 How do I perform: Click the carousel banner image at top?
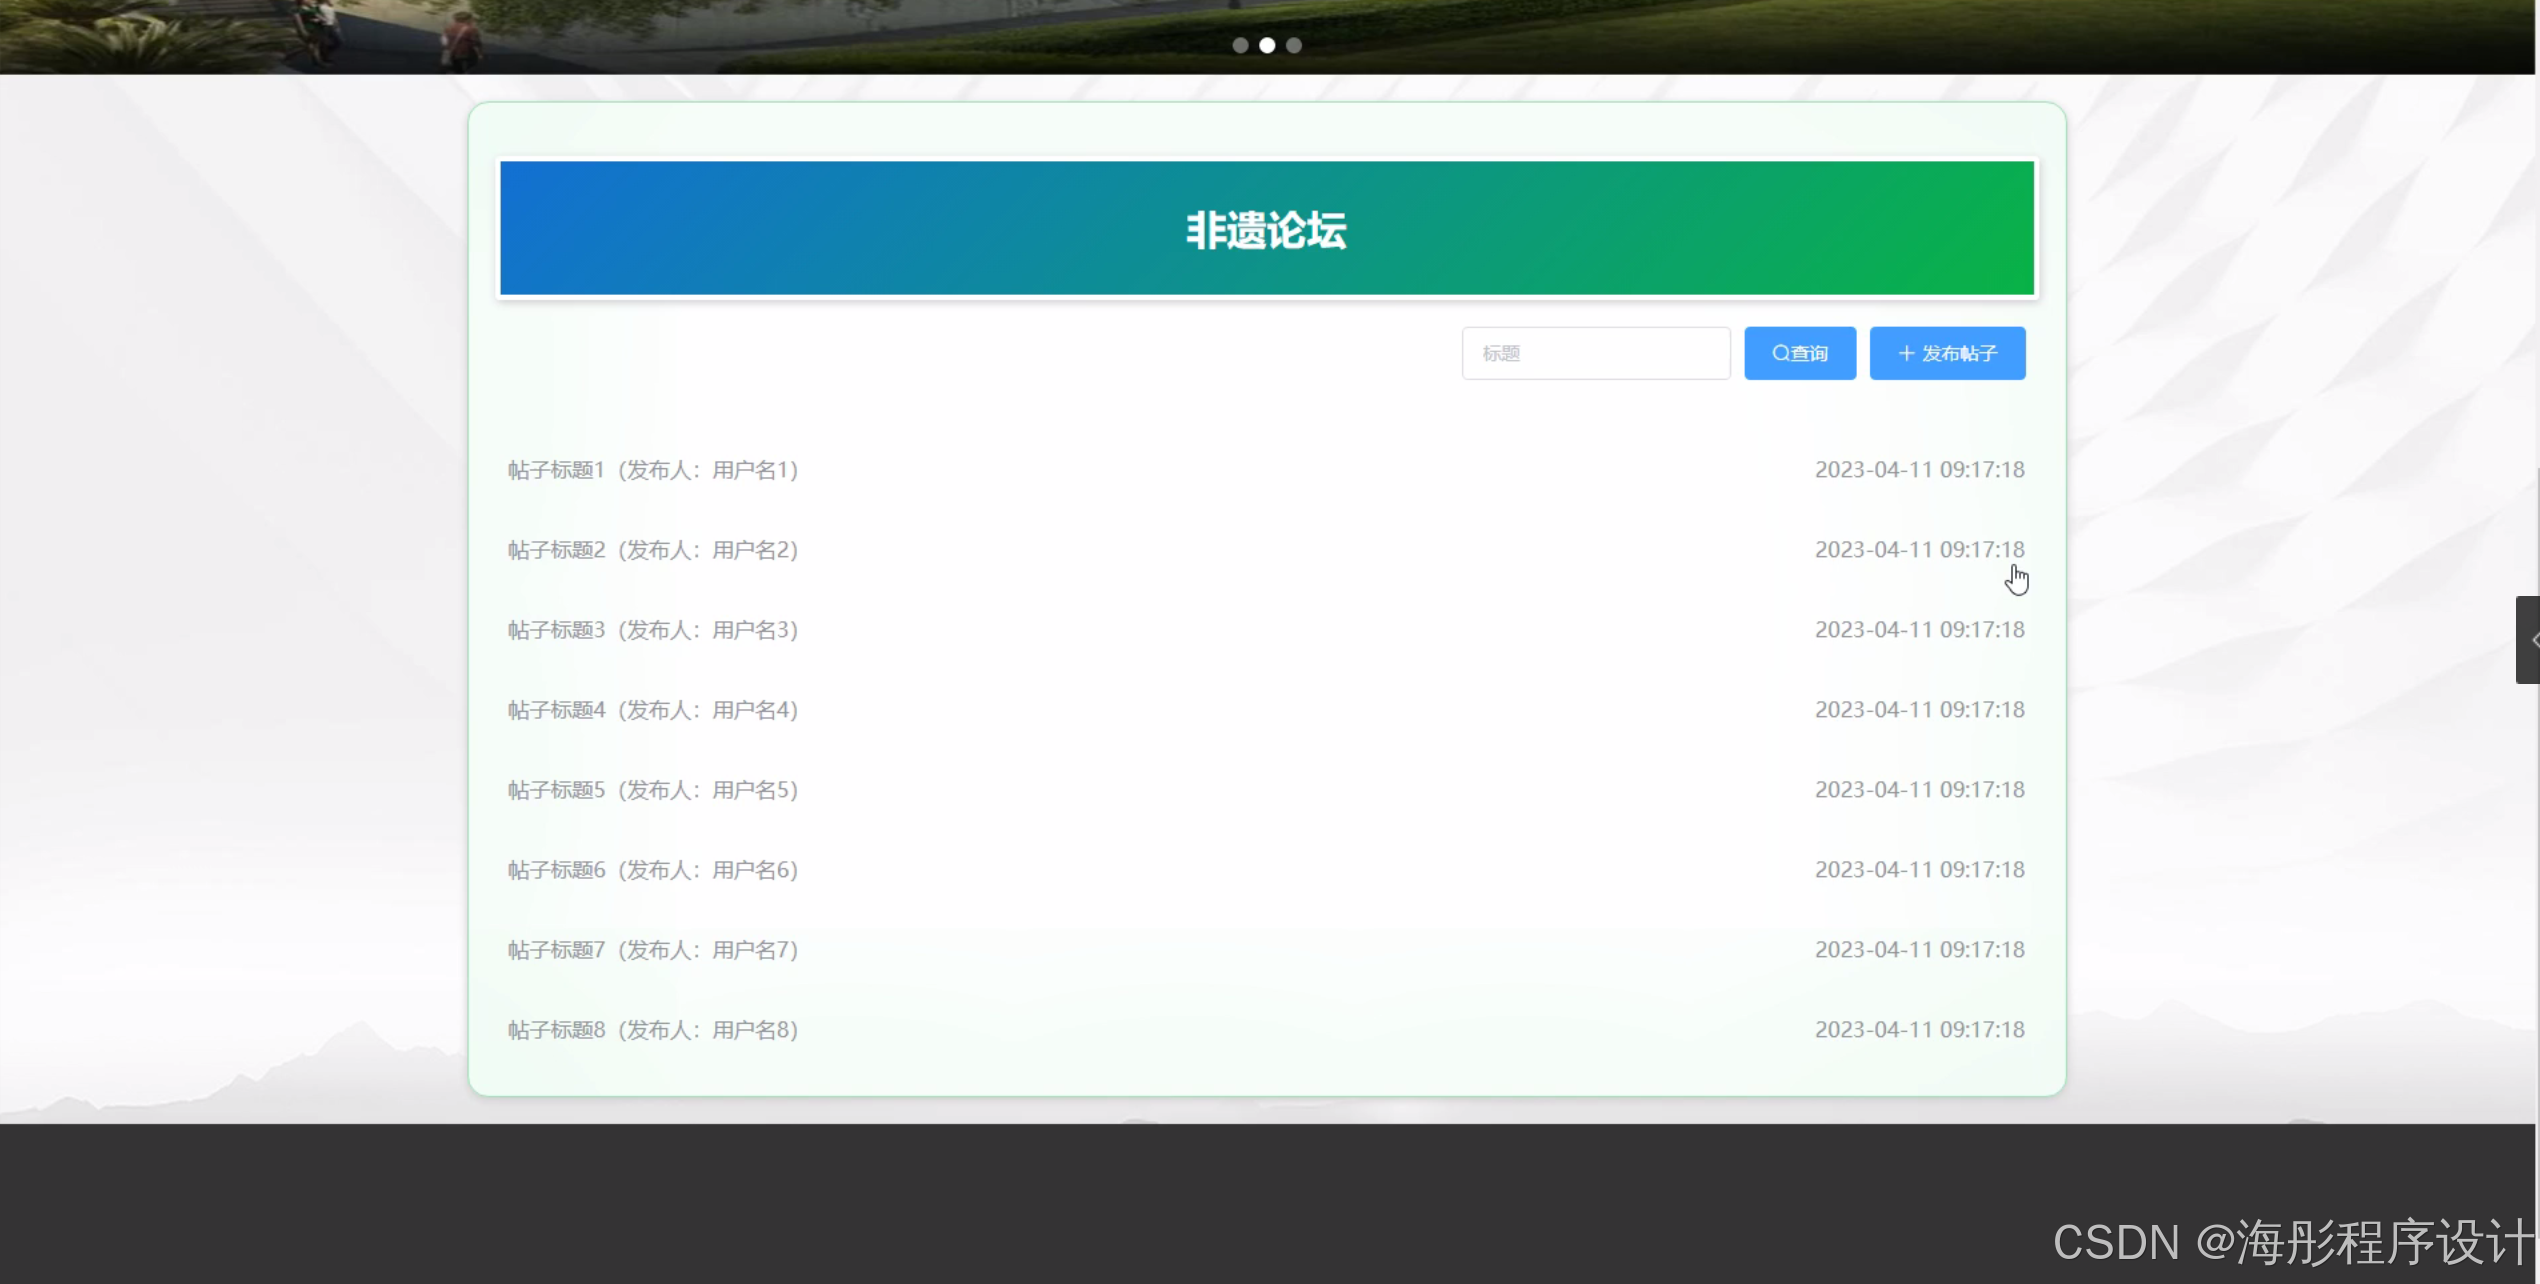coord(800,35)
